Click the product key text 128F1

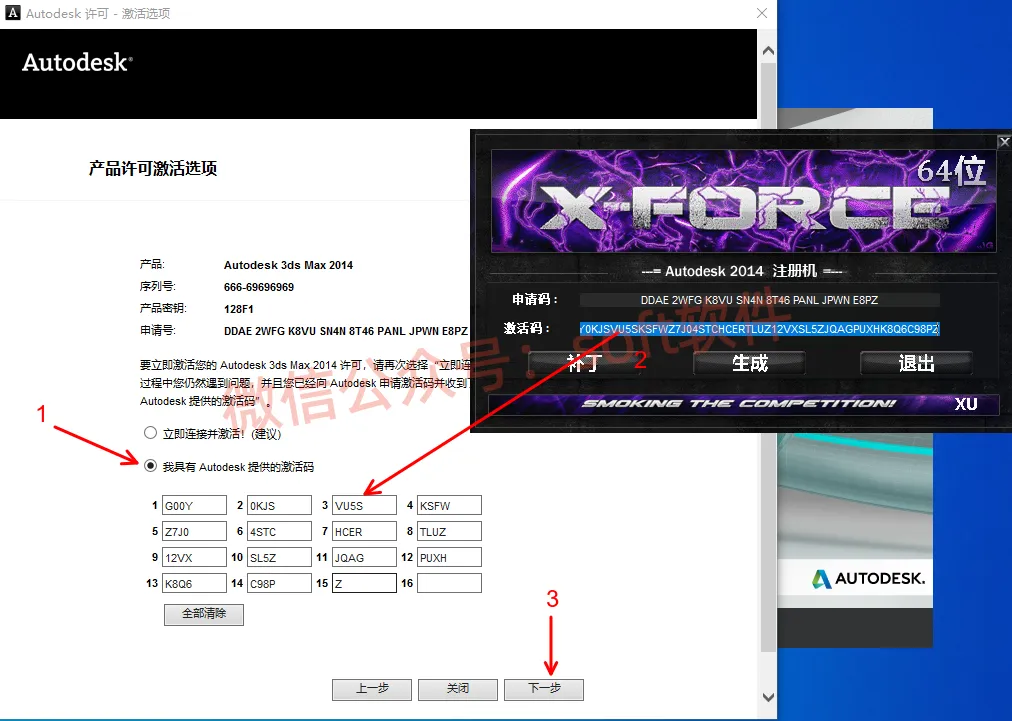[x=239, y=309]
